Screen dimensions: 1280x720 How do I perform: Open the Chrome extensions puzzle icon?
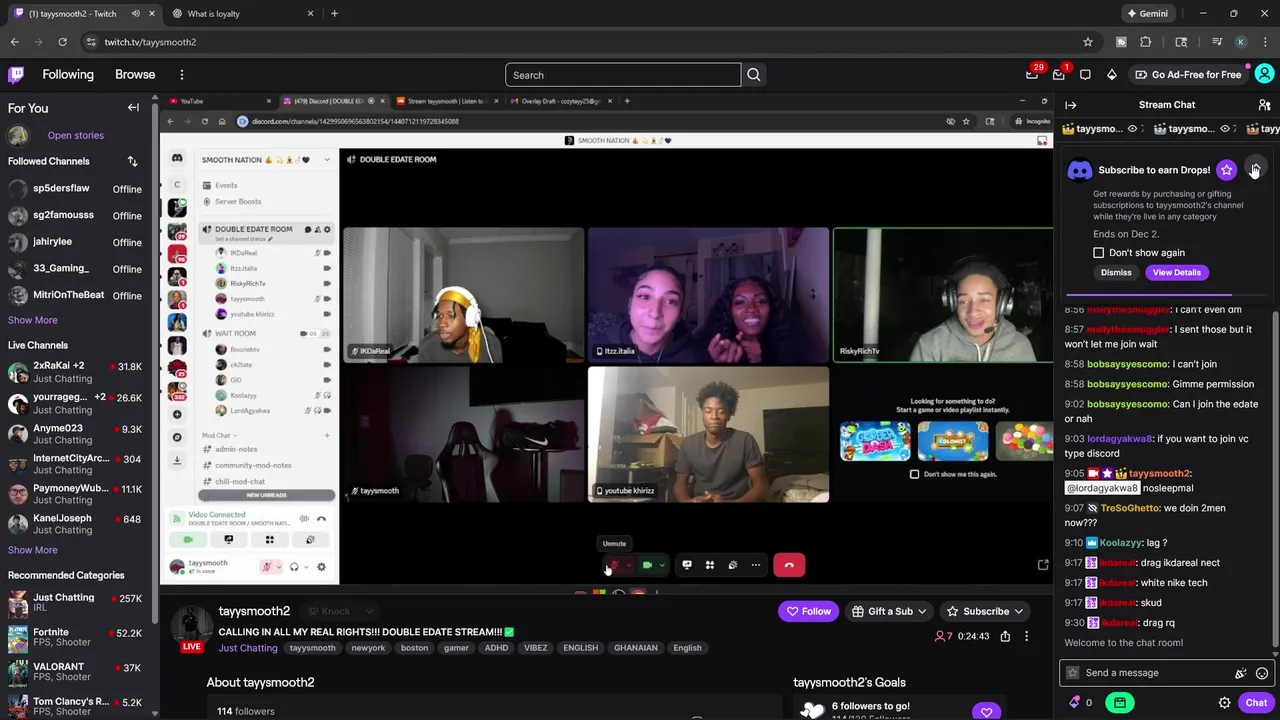(1146, 42)
